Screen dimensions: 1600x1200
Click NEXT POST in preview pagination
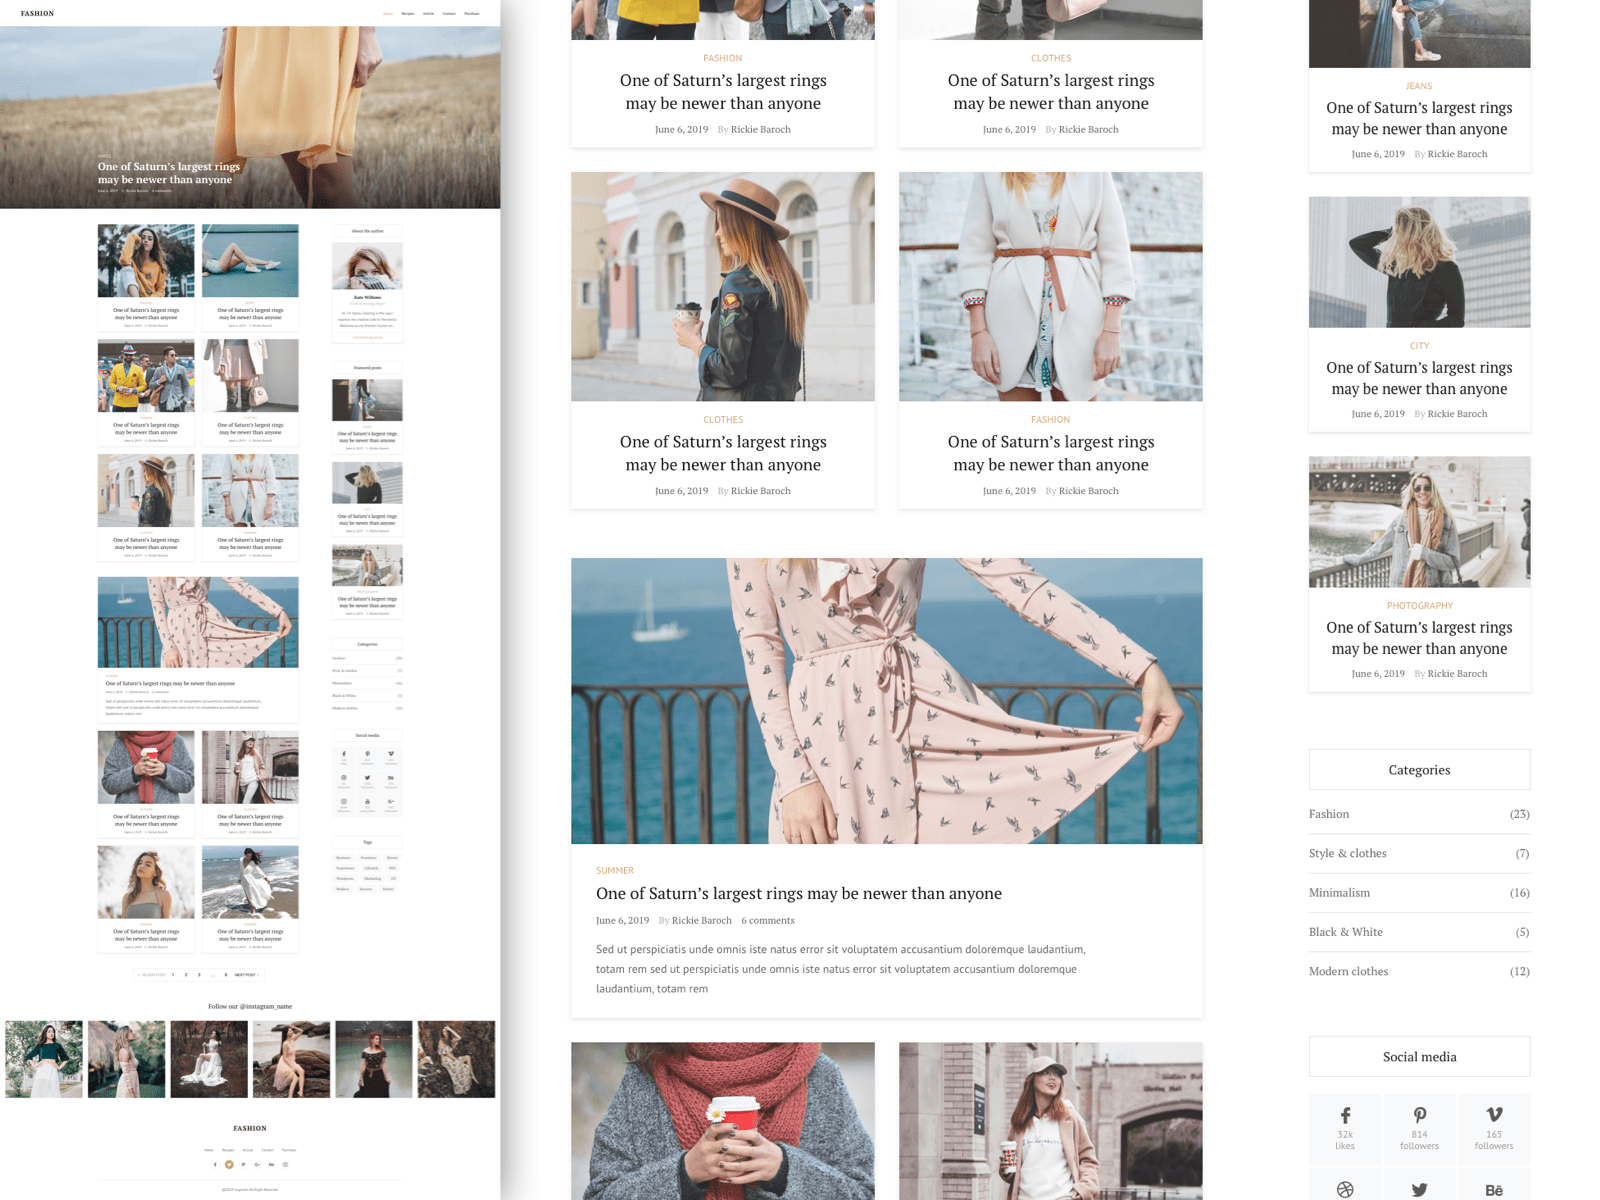[x=246, y=975]
